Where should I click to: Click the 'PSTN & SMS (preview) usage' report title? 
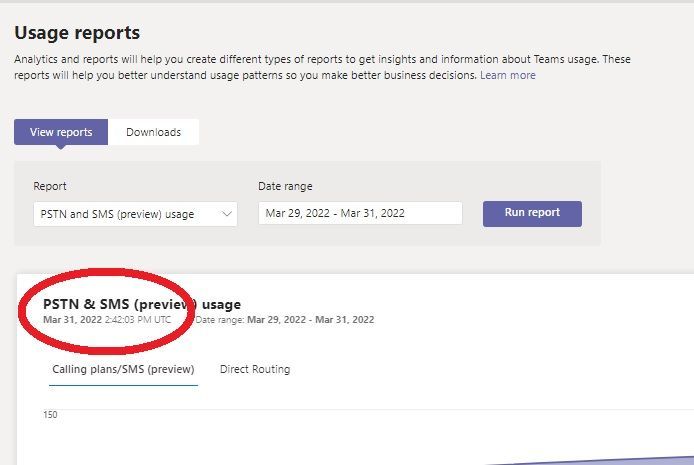142,304
